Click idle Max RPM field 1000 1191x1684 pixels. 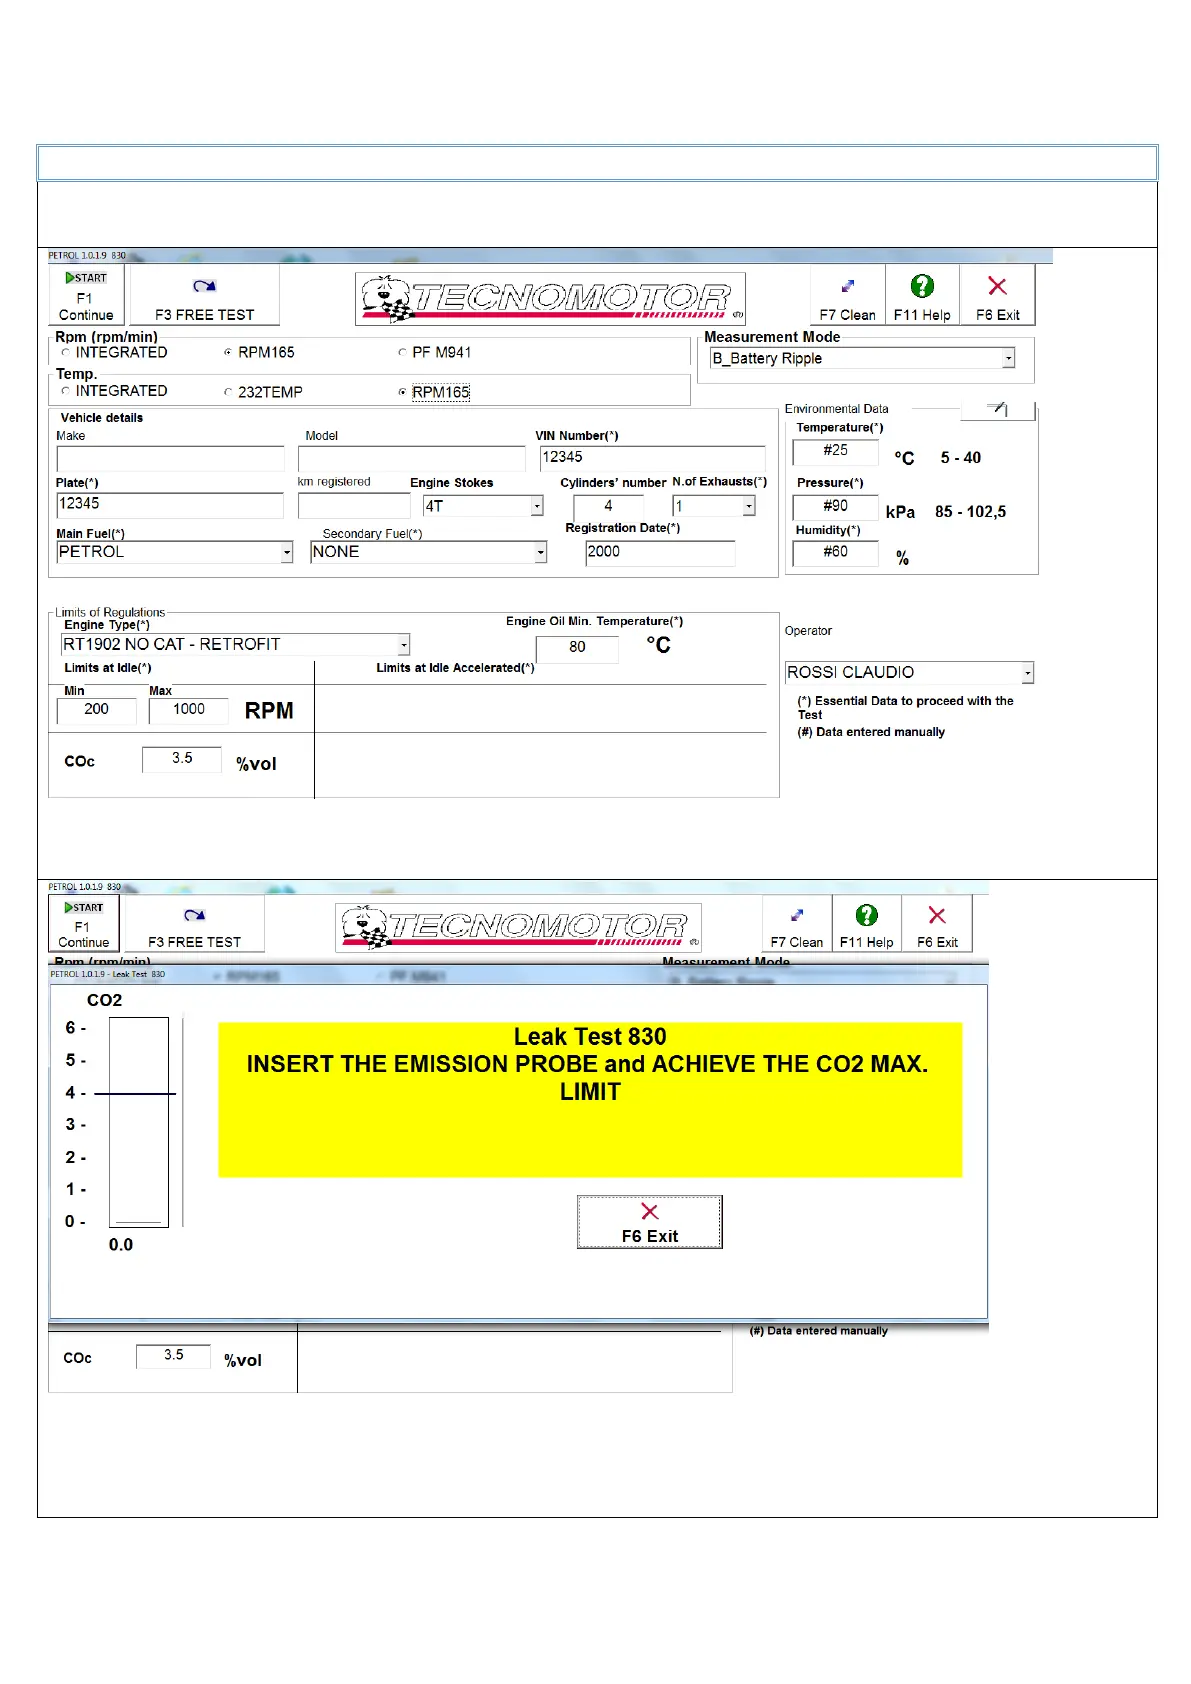click(x=188, y=710)
